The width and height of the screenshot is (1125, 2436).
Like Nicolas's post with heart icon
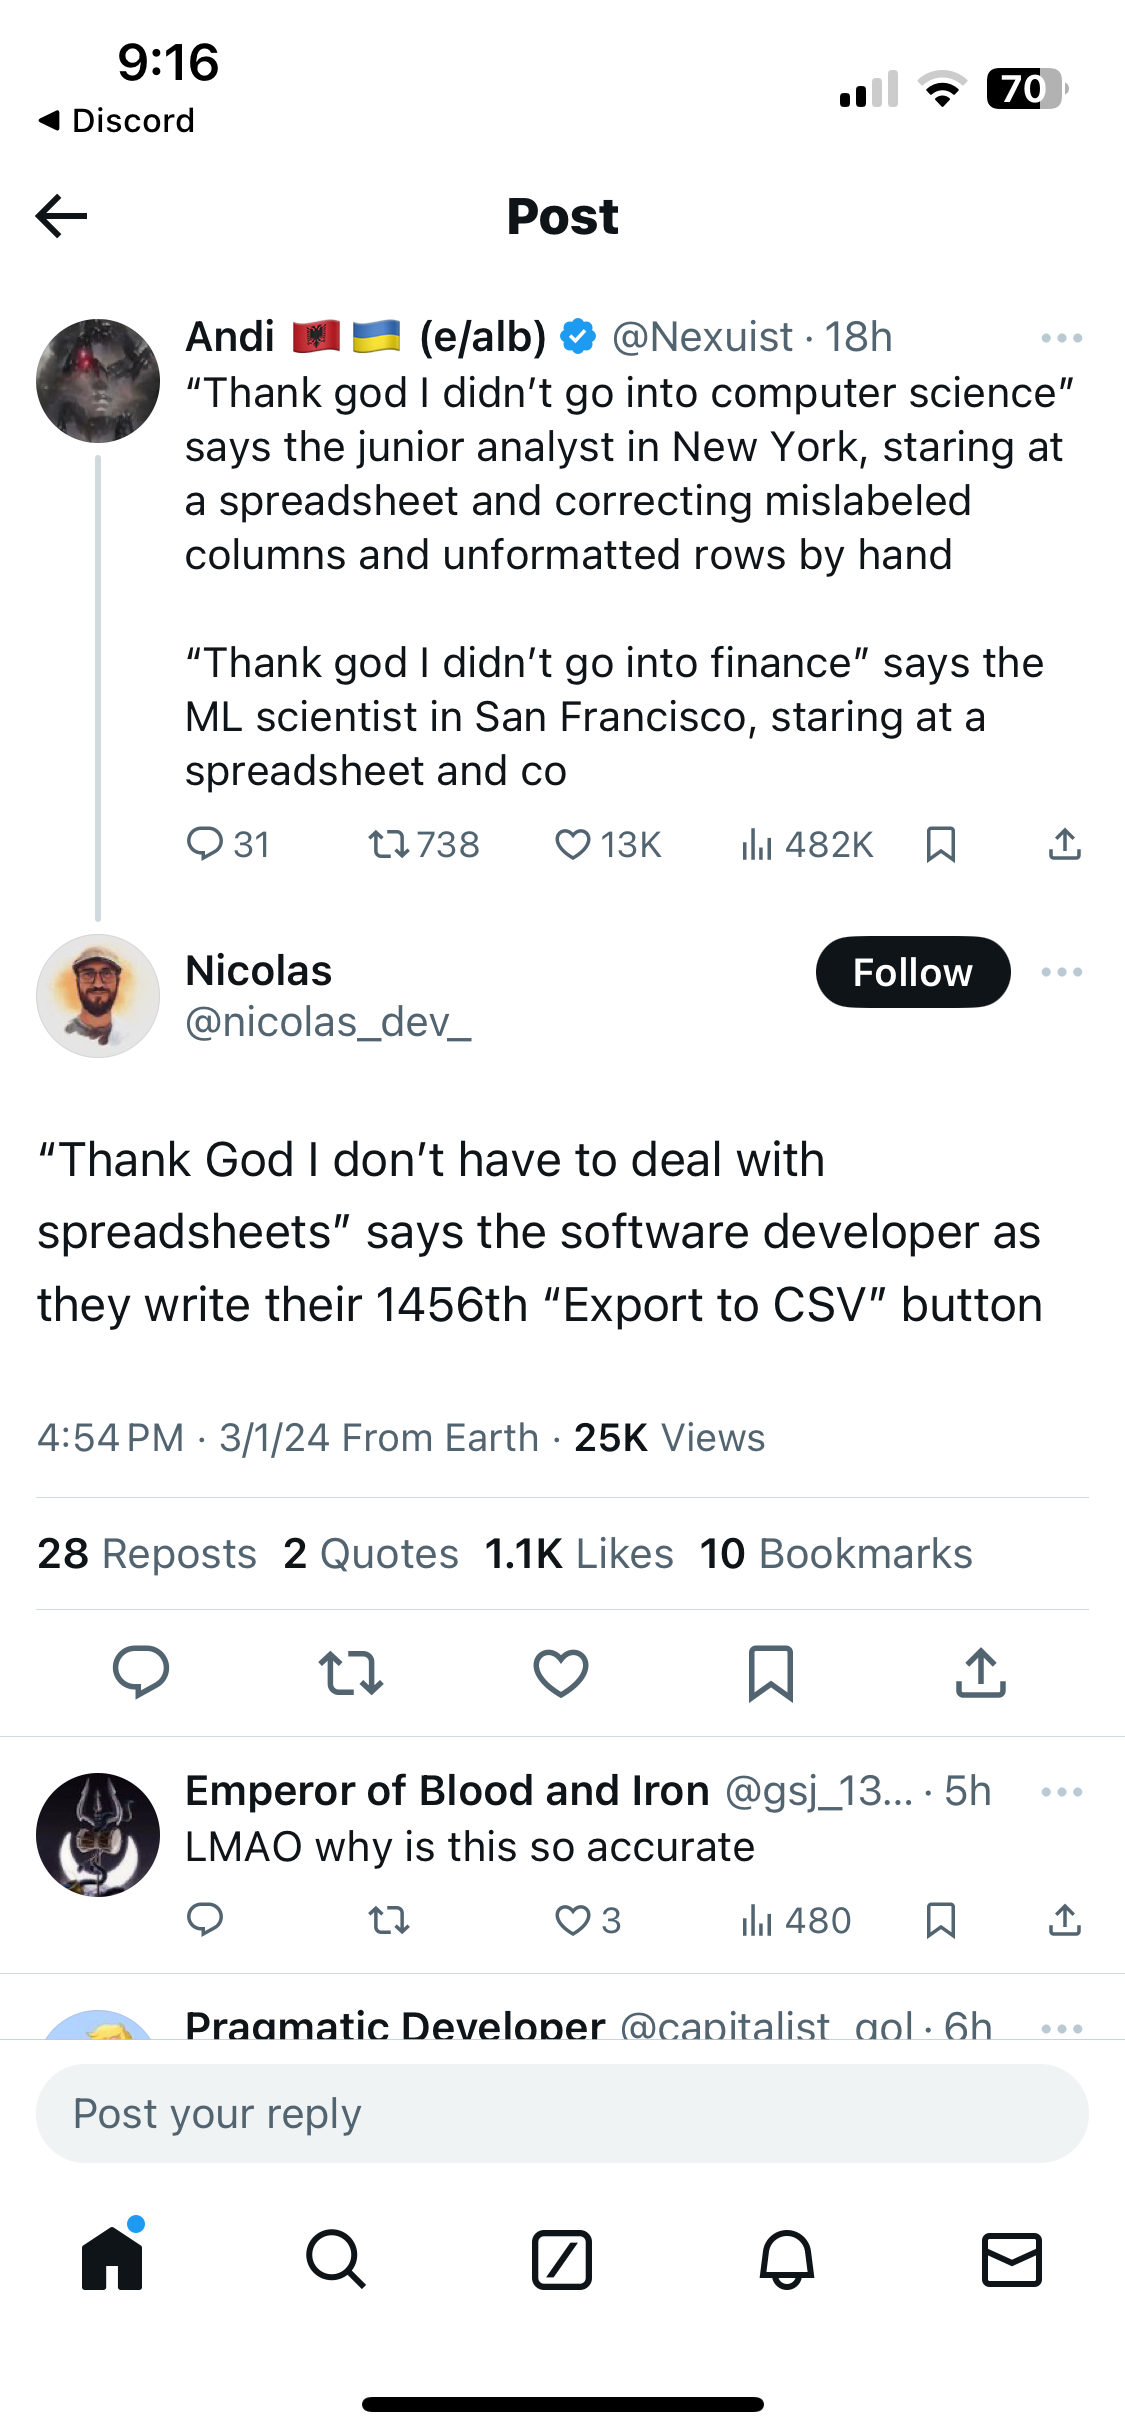point(561,1673)
